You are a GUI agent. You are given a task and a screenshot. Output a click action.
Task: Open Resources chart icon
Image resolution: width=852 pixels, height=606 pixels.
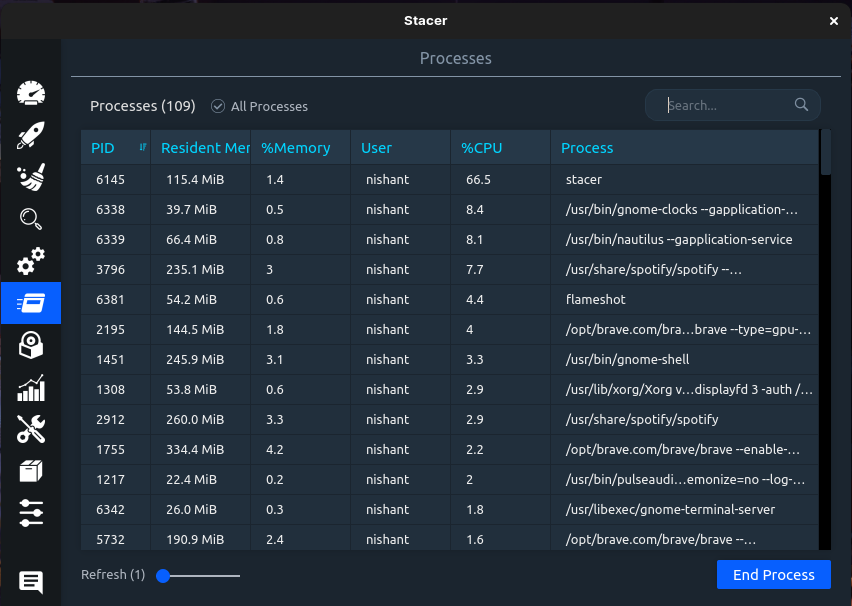(31, 388)
